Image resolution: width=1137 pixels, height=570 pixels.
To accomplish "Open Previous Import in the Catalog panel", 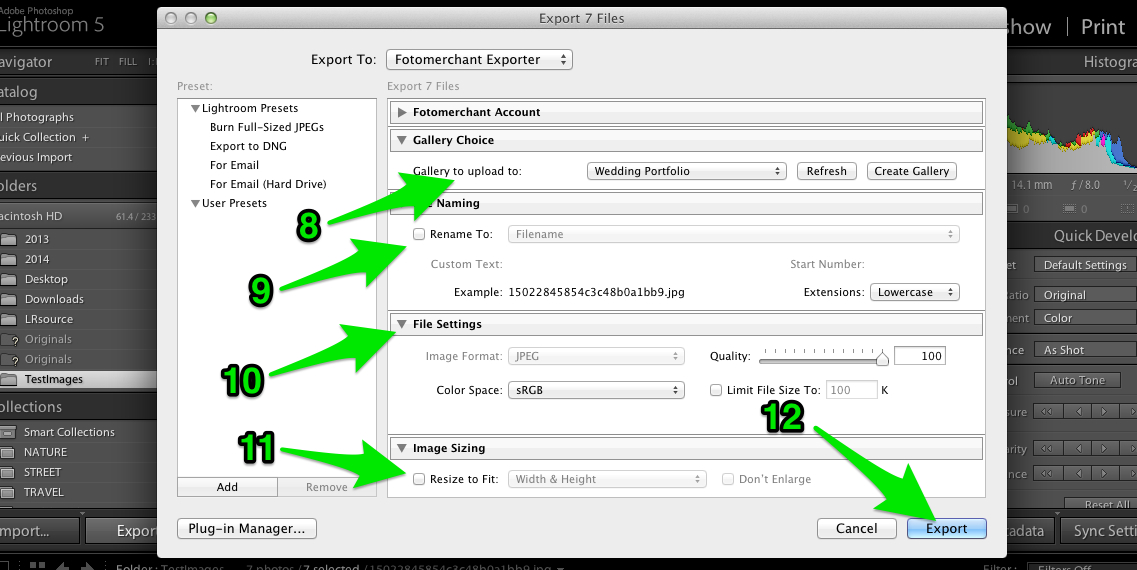I will (x=36, y=157).
